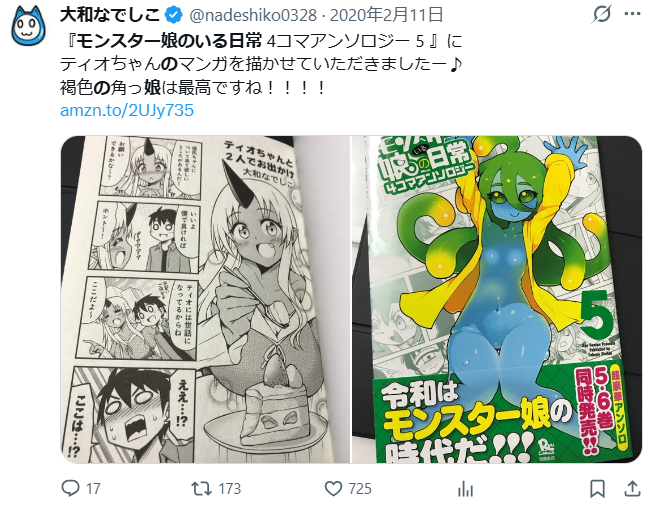
Task: Open the 2020年2月11日 timestamp link
Action: pos(387,15)
